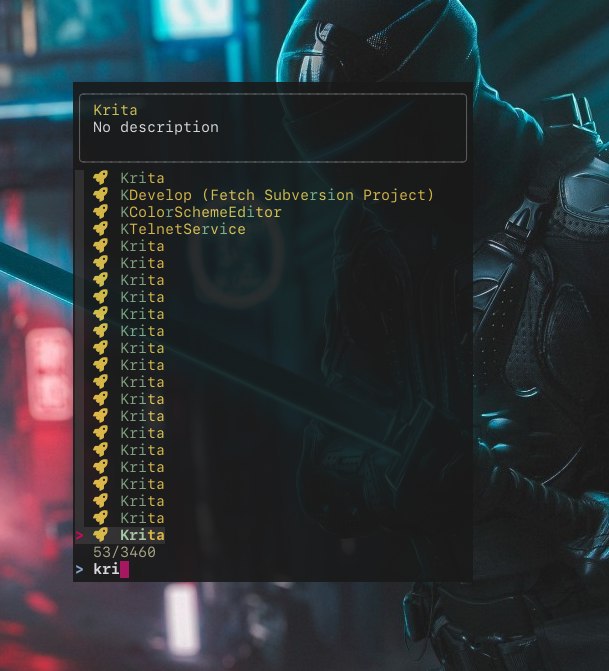Click the Krita title in the preview box
This screenshot has width=609, height=671.
[115, 110]
